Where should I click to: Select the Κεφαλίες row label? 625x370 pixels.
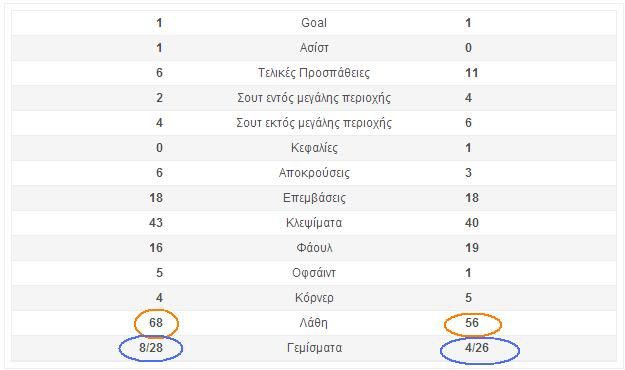coord(314,148)
